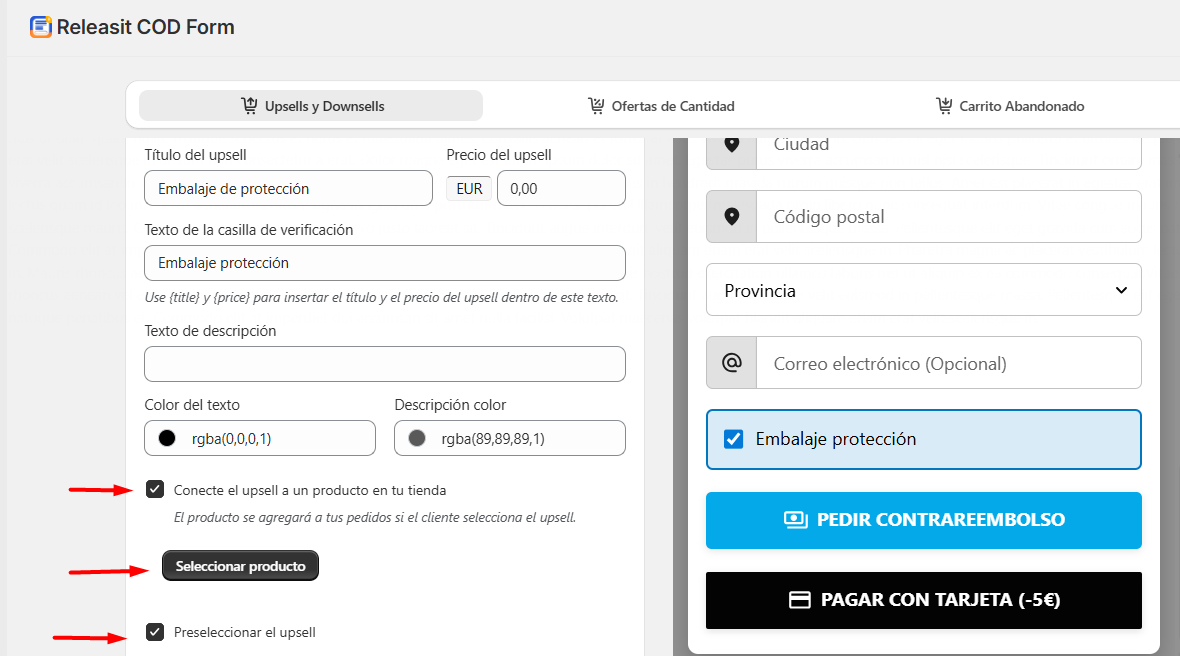
Task: Click the Título del upsell input field
Action: [288, 188]
